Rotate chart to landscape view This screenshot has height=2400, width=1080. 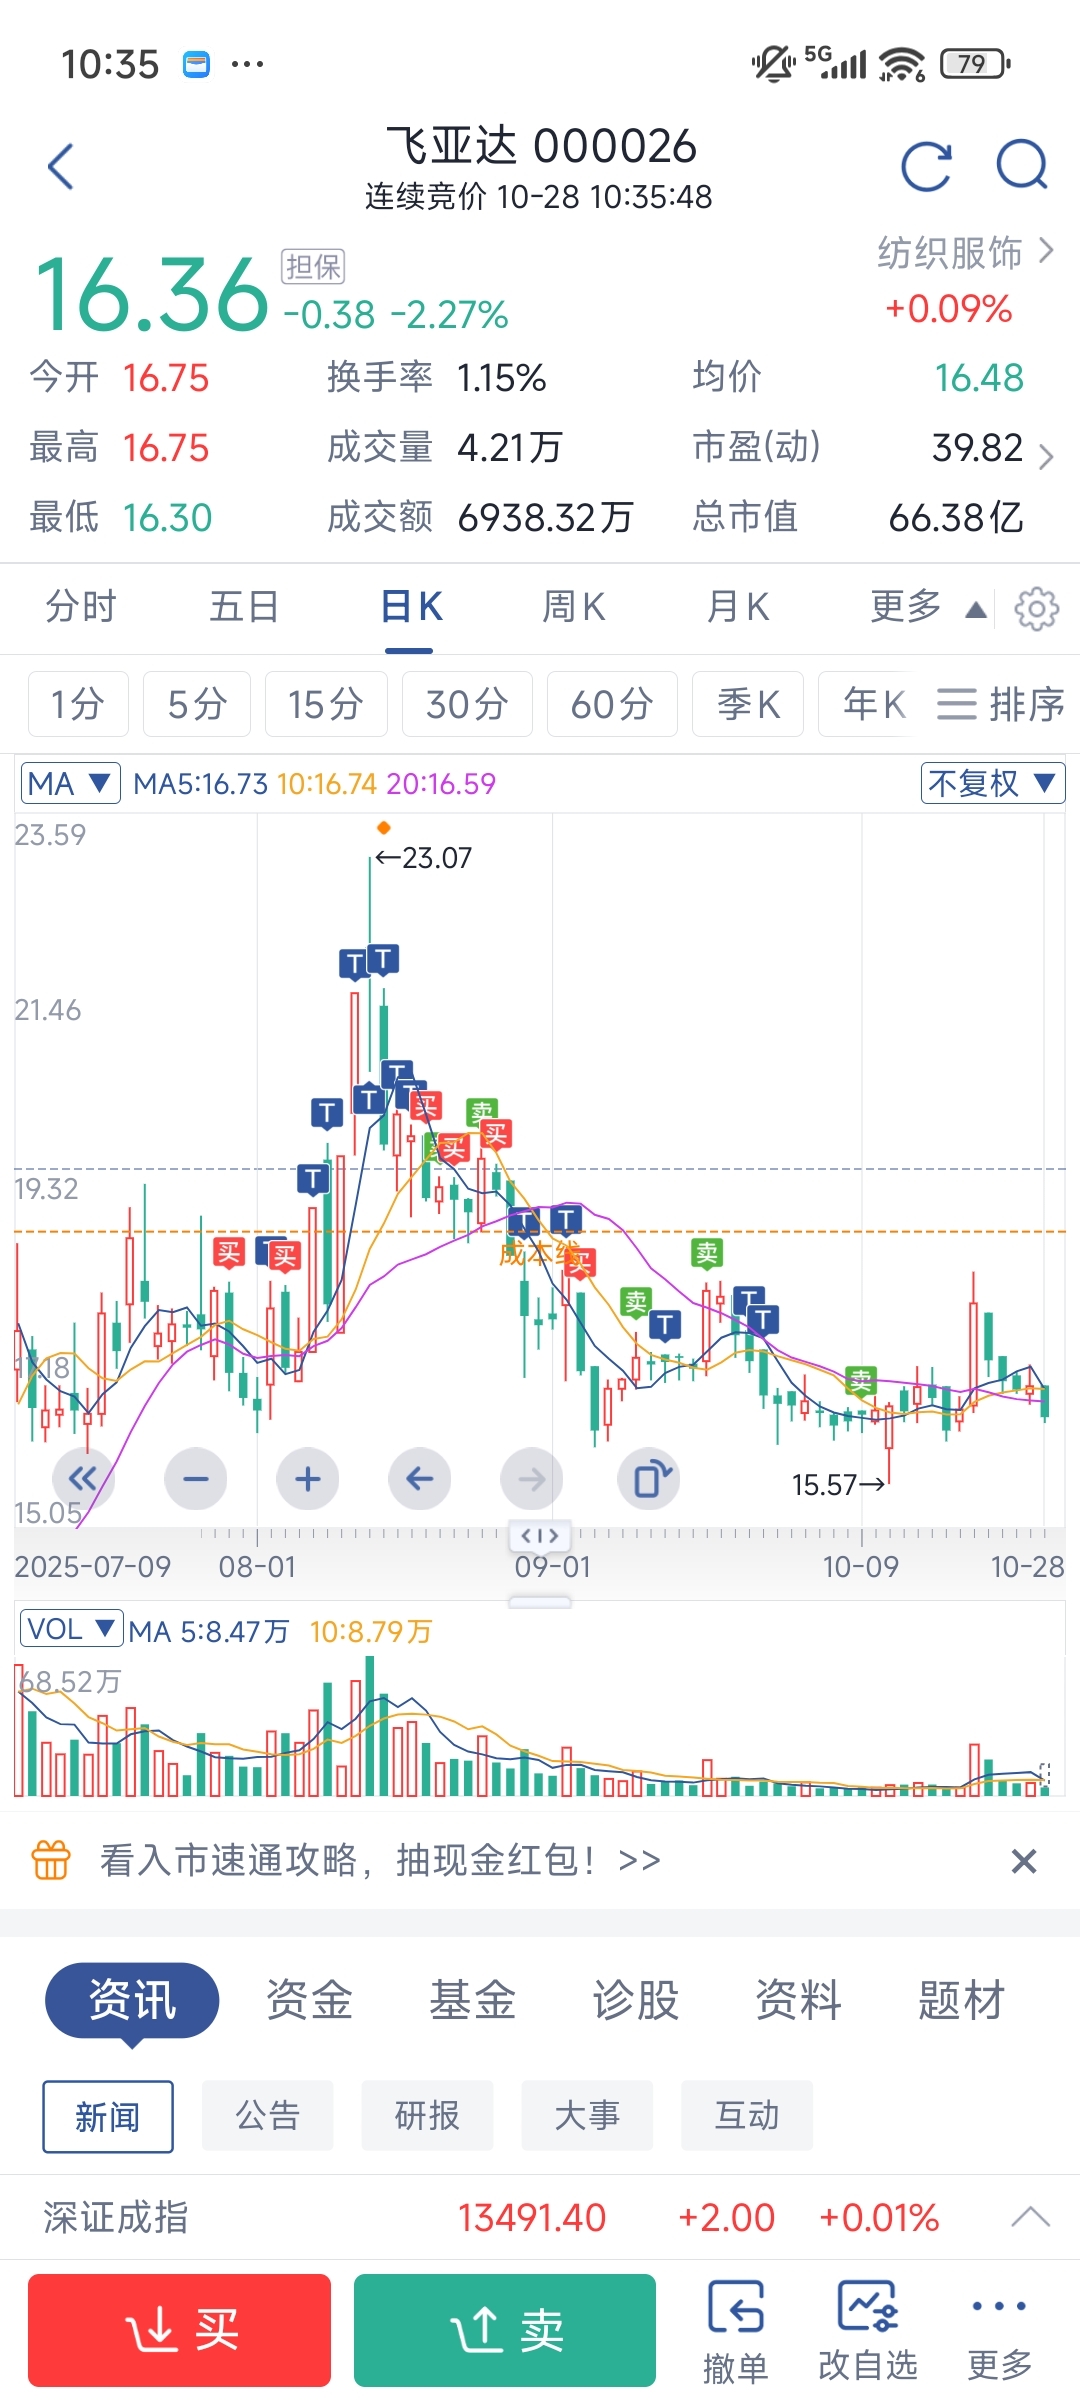tap(650, 1478)
